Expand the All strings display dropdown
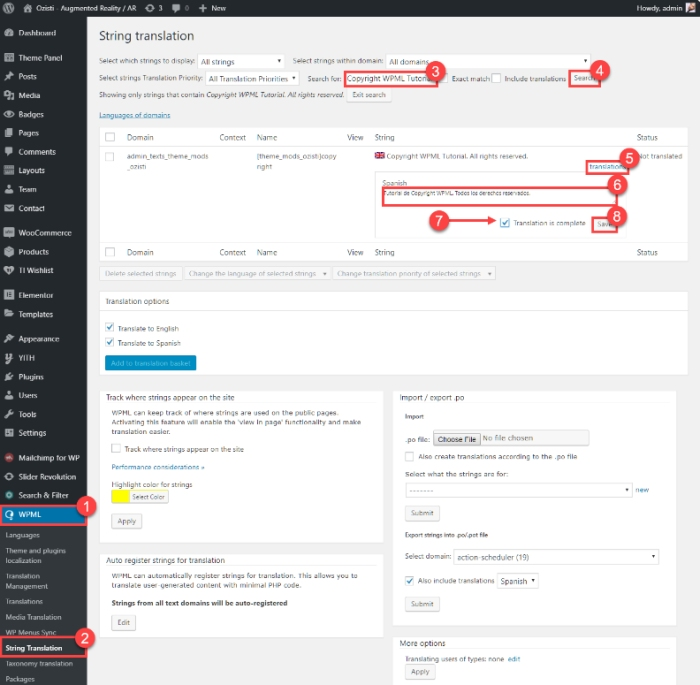Screen dimensions: 700x685 (240, 61)
